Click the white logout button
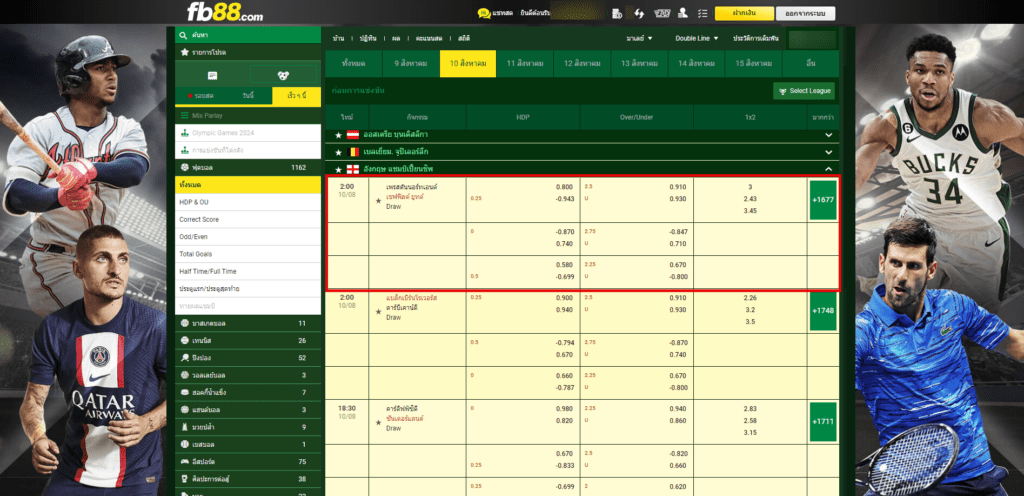The width and height of the screenshot is (1024, 496). pos(805,13)
